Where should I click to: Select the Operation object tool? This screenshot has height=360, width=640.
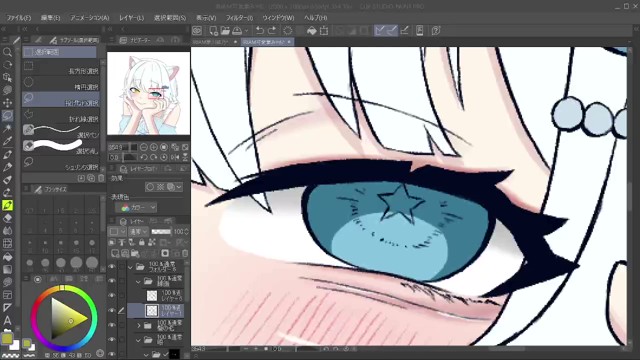(x=7, y=77)
